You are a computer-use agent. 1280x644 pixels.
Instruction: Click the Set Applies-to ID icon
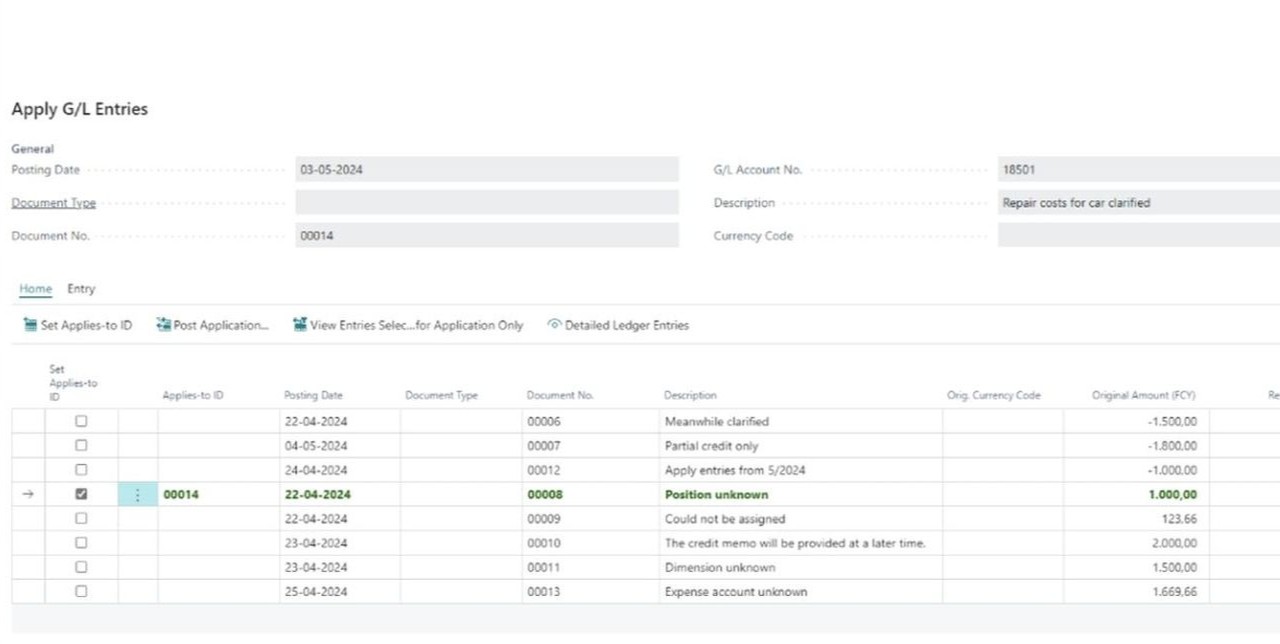coord(30,325)
